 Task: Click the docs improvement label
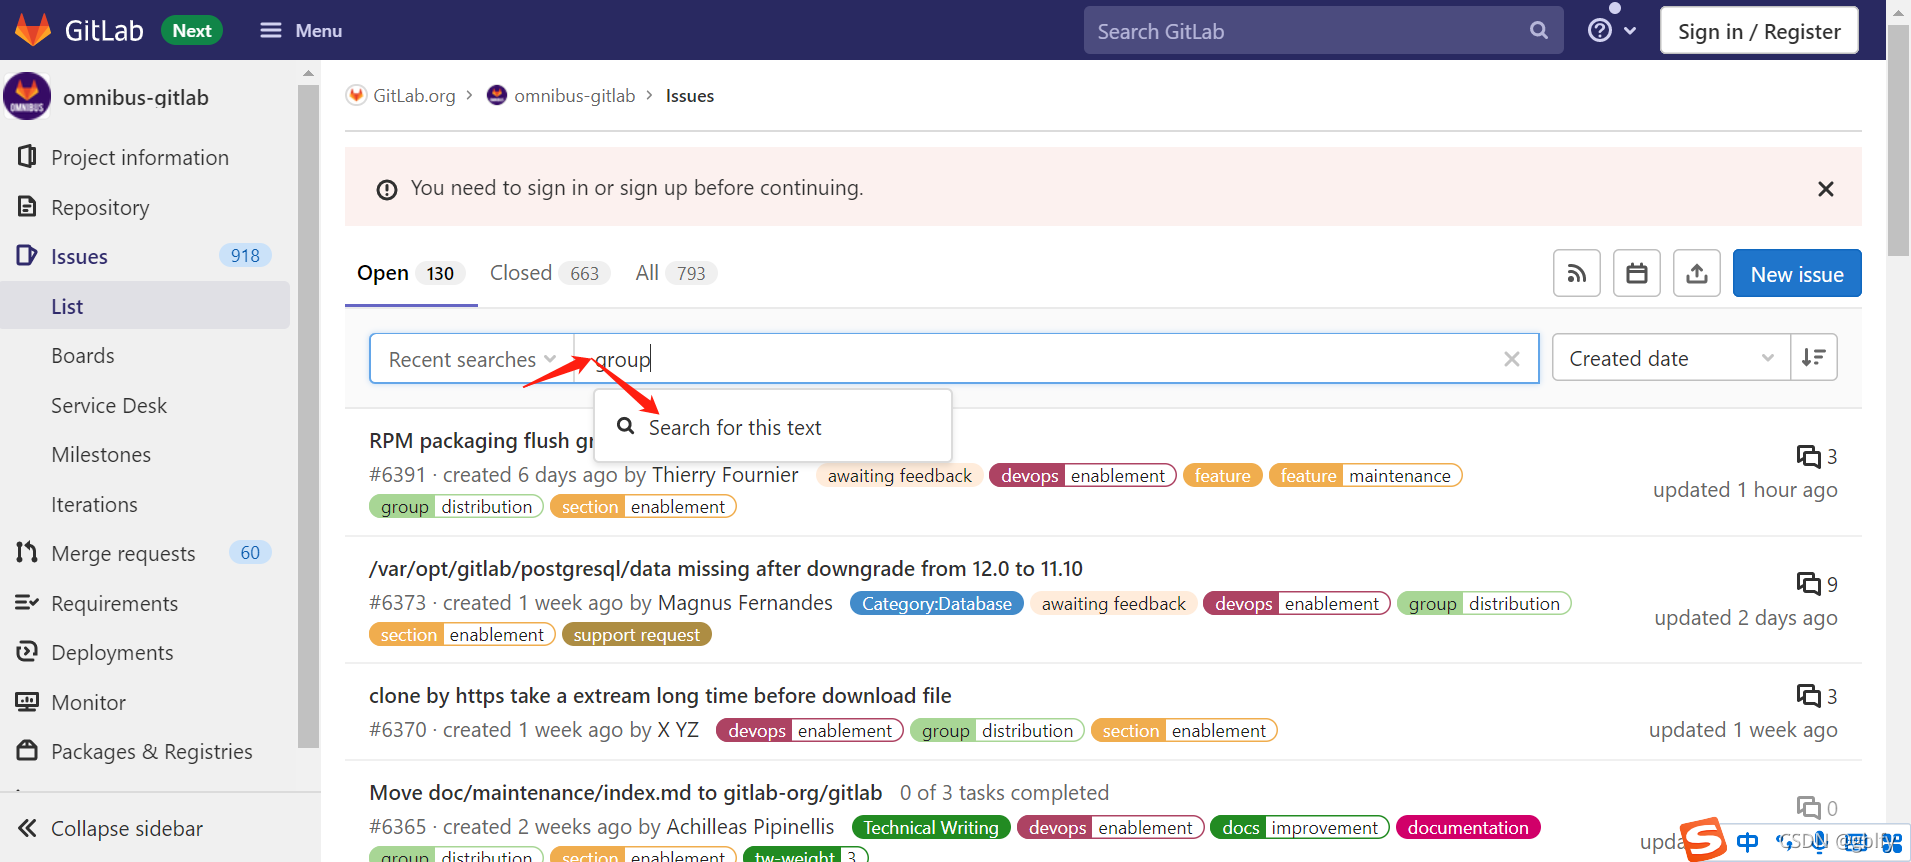[1299, 828]
